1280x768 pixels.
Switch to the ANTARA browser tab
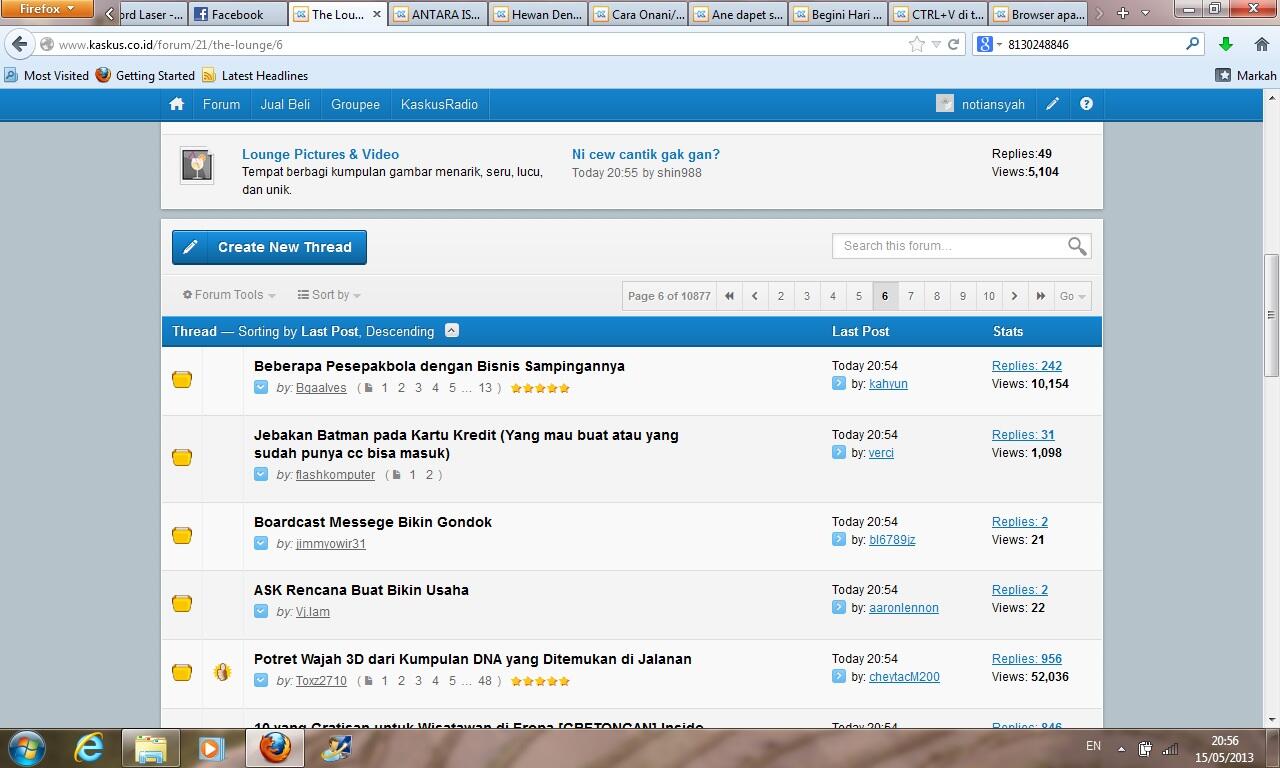[x=438, y=14]
